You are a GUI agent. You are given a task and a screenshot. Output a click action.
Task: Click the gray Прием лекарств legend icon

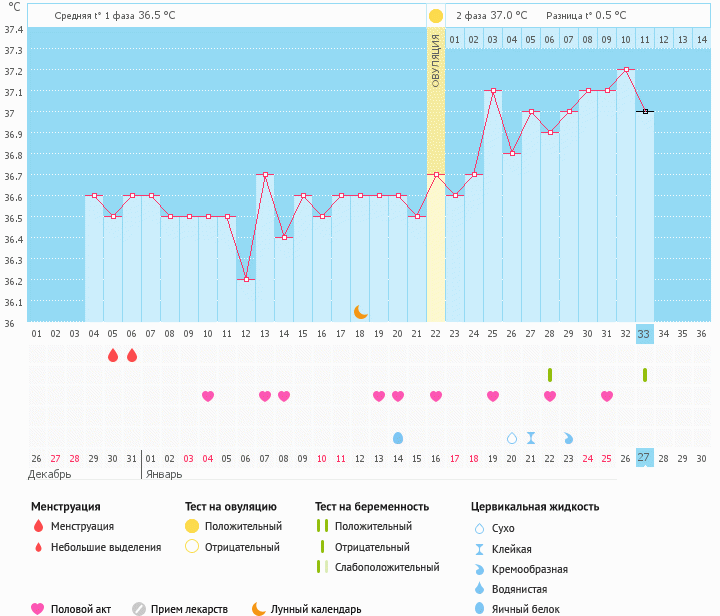(139, 608)
